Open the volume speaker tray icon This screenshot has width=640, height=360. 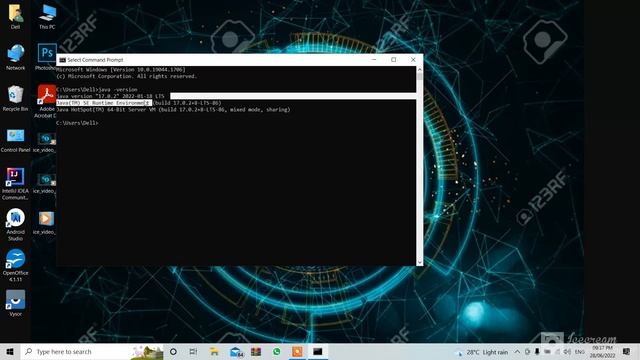tap(567, 351)
